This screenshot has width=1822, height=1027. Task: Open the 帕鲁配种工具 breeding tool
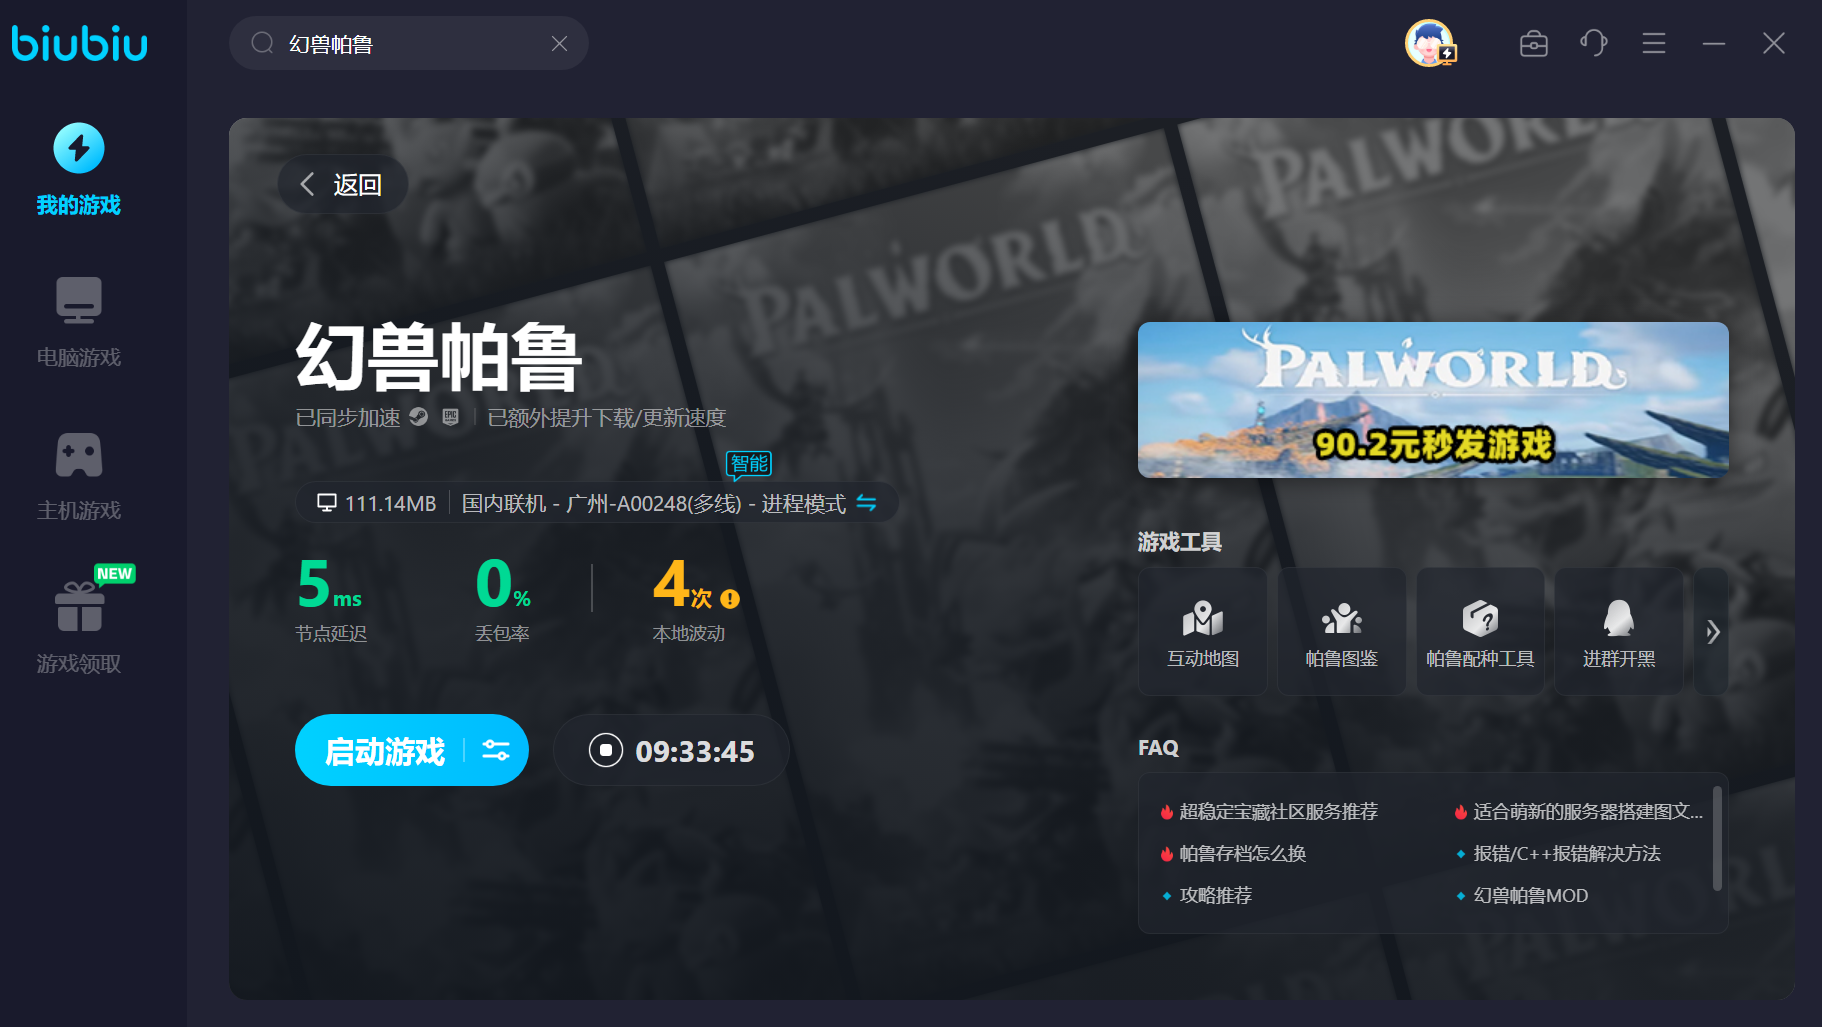1480,632
